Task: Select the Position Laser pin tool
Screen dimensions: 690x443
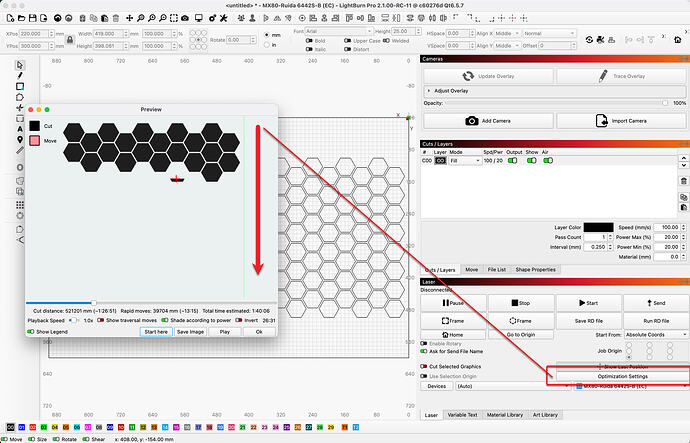Action: pos(19,139)
